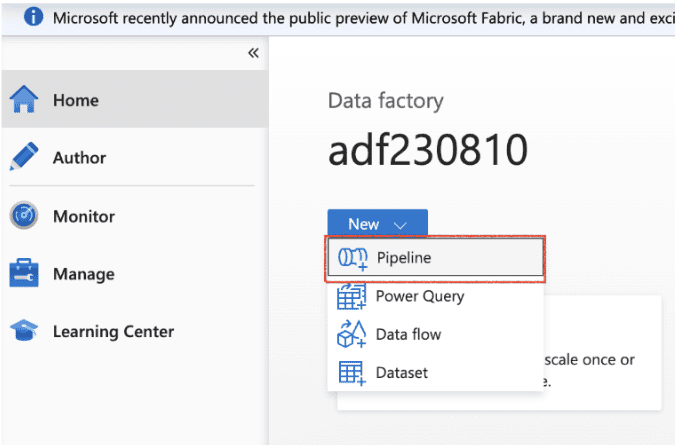675x445 pixels.
Task: Toggle the New dropdown chevron arrow
Action: pos(400,225)
